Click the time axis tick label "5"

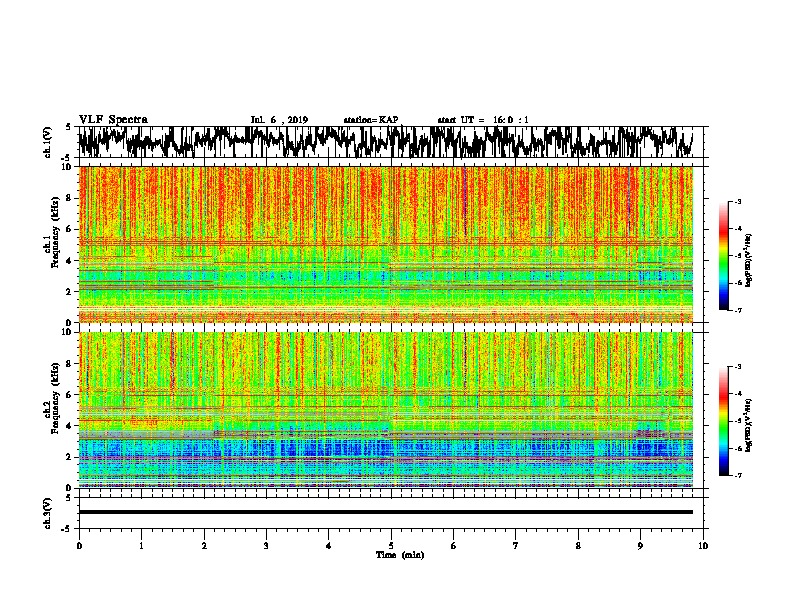tap(391, 546)
